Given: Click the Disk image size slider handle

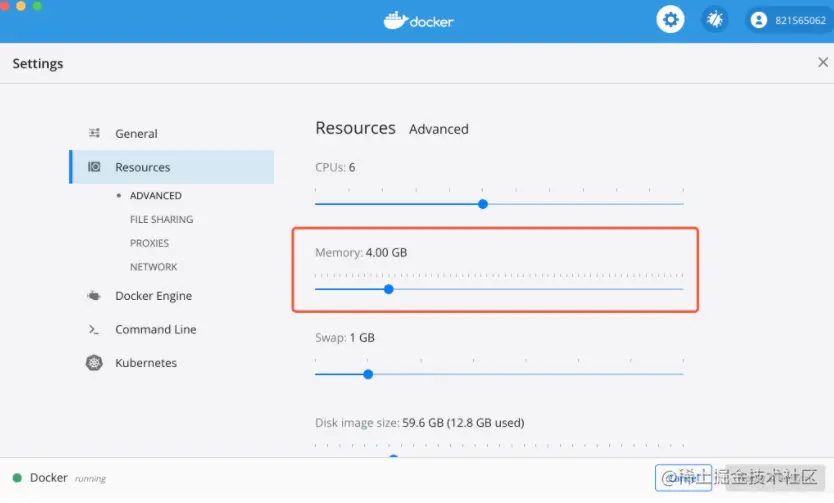Looking at the screenshot, I should tap(393, 456).
